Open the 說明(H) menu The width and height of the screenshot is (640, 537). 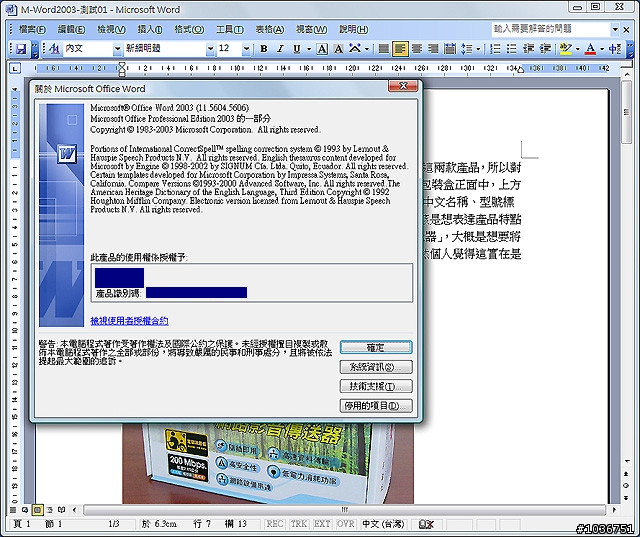tap(353, 30)
